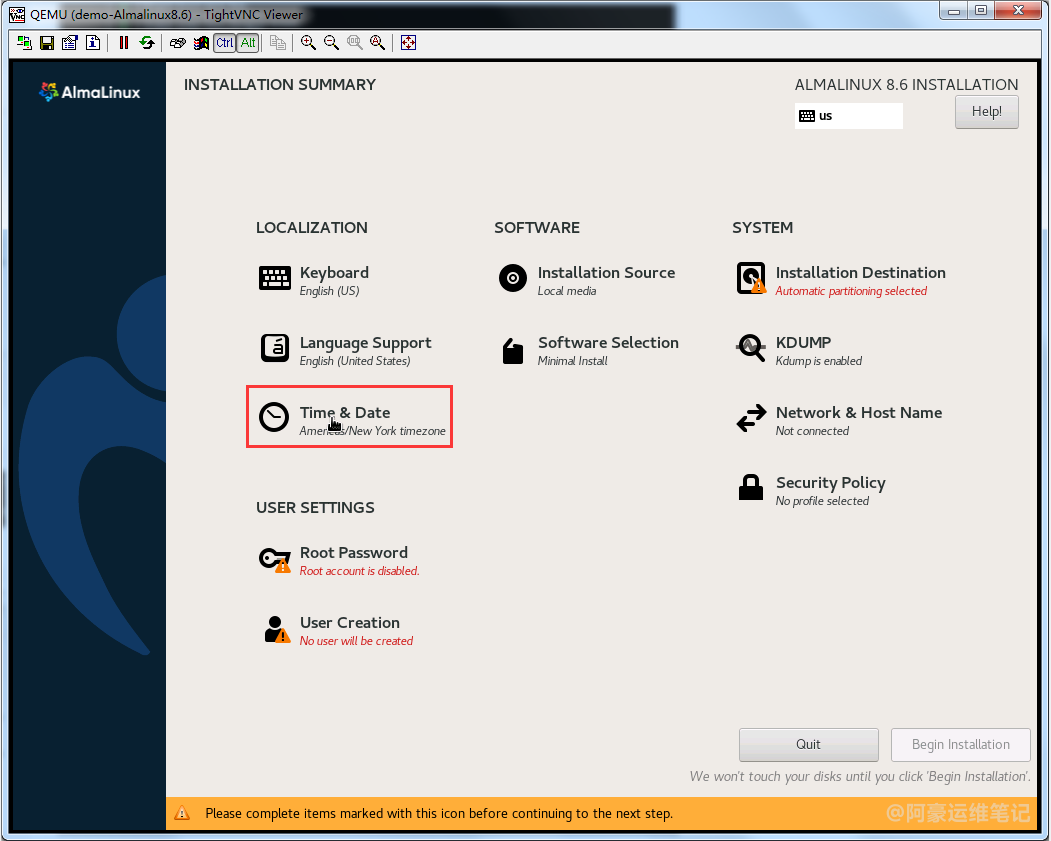Open the Security Policy lock icon

[751, 487]
